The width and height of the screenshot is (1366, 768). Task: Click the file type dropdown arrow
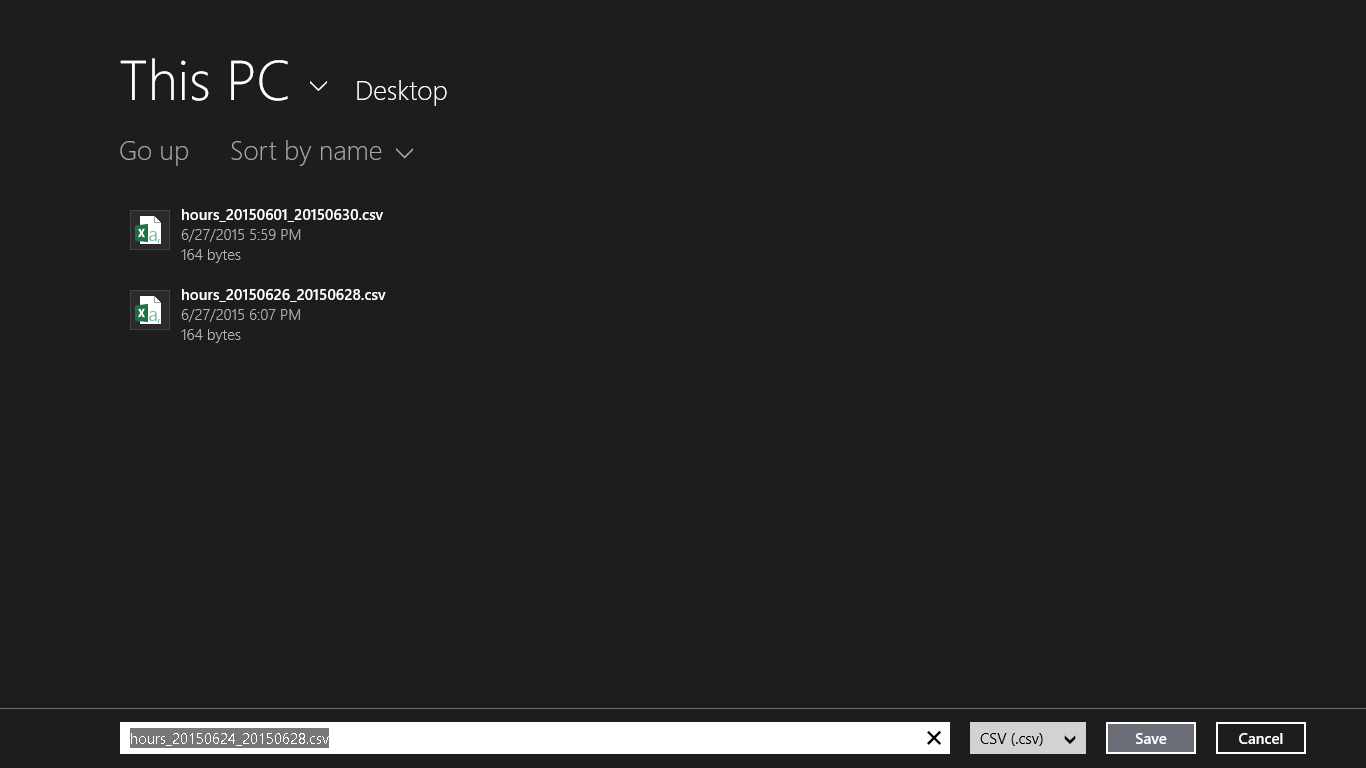click(x=1070, y=739)
